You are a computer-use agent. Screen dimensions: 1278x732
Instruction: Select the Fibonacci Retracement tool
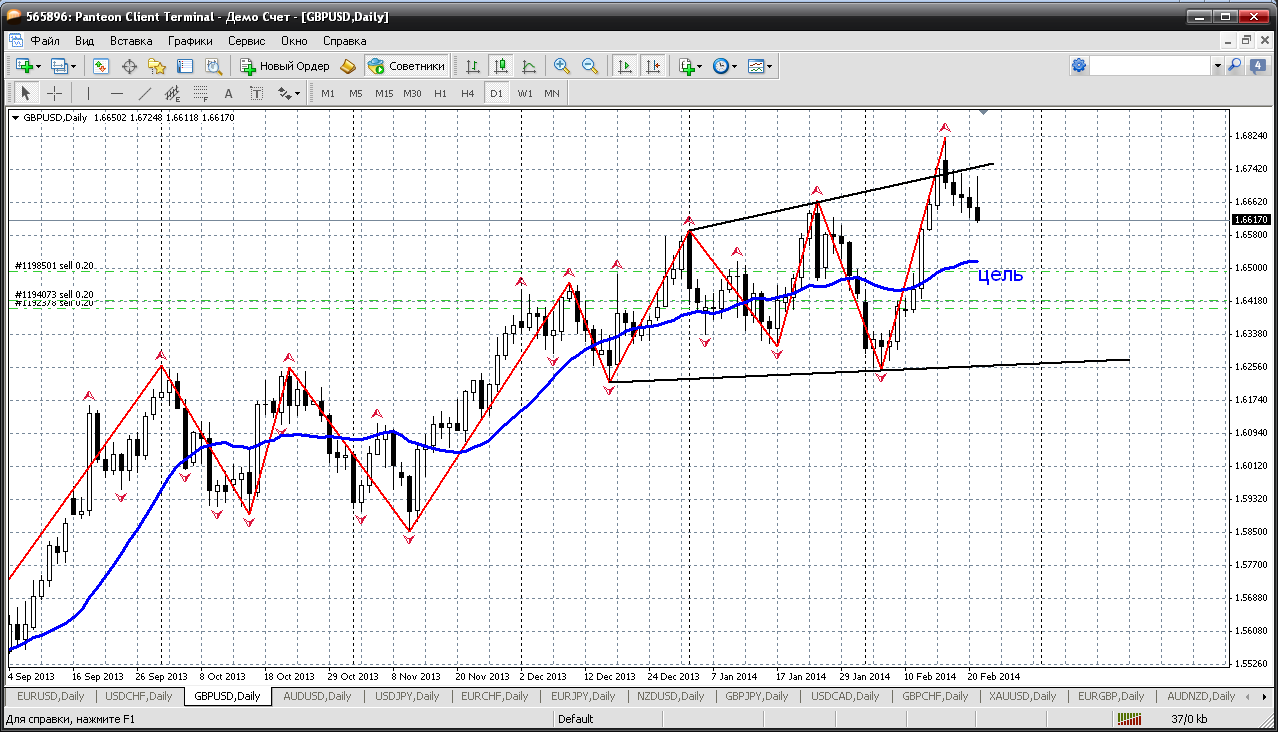tap(200, 93)
